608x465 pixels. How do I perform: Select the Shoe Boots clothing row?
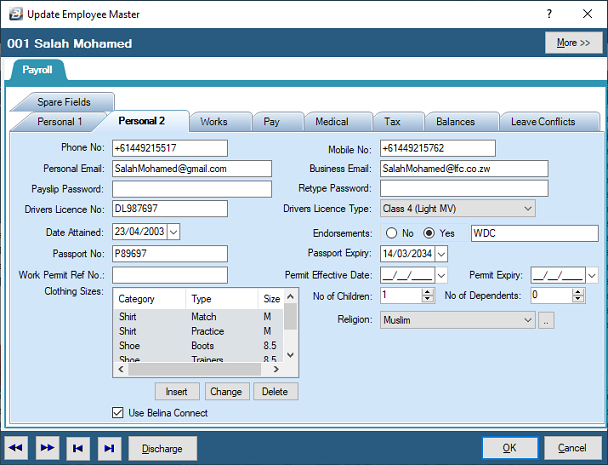[x=198, y=346]
